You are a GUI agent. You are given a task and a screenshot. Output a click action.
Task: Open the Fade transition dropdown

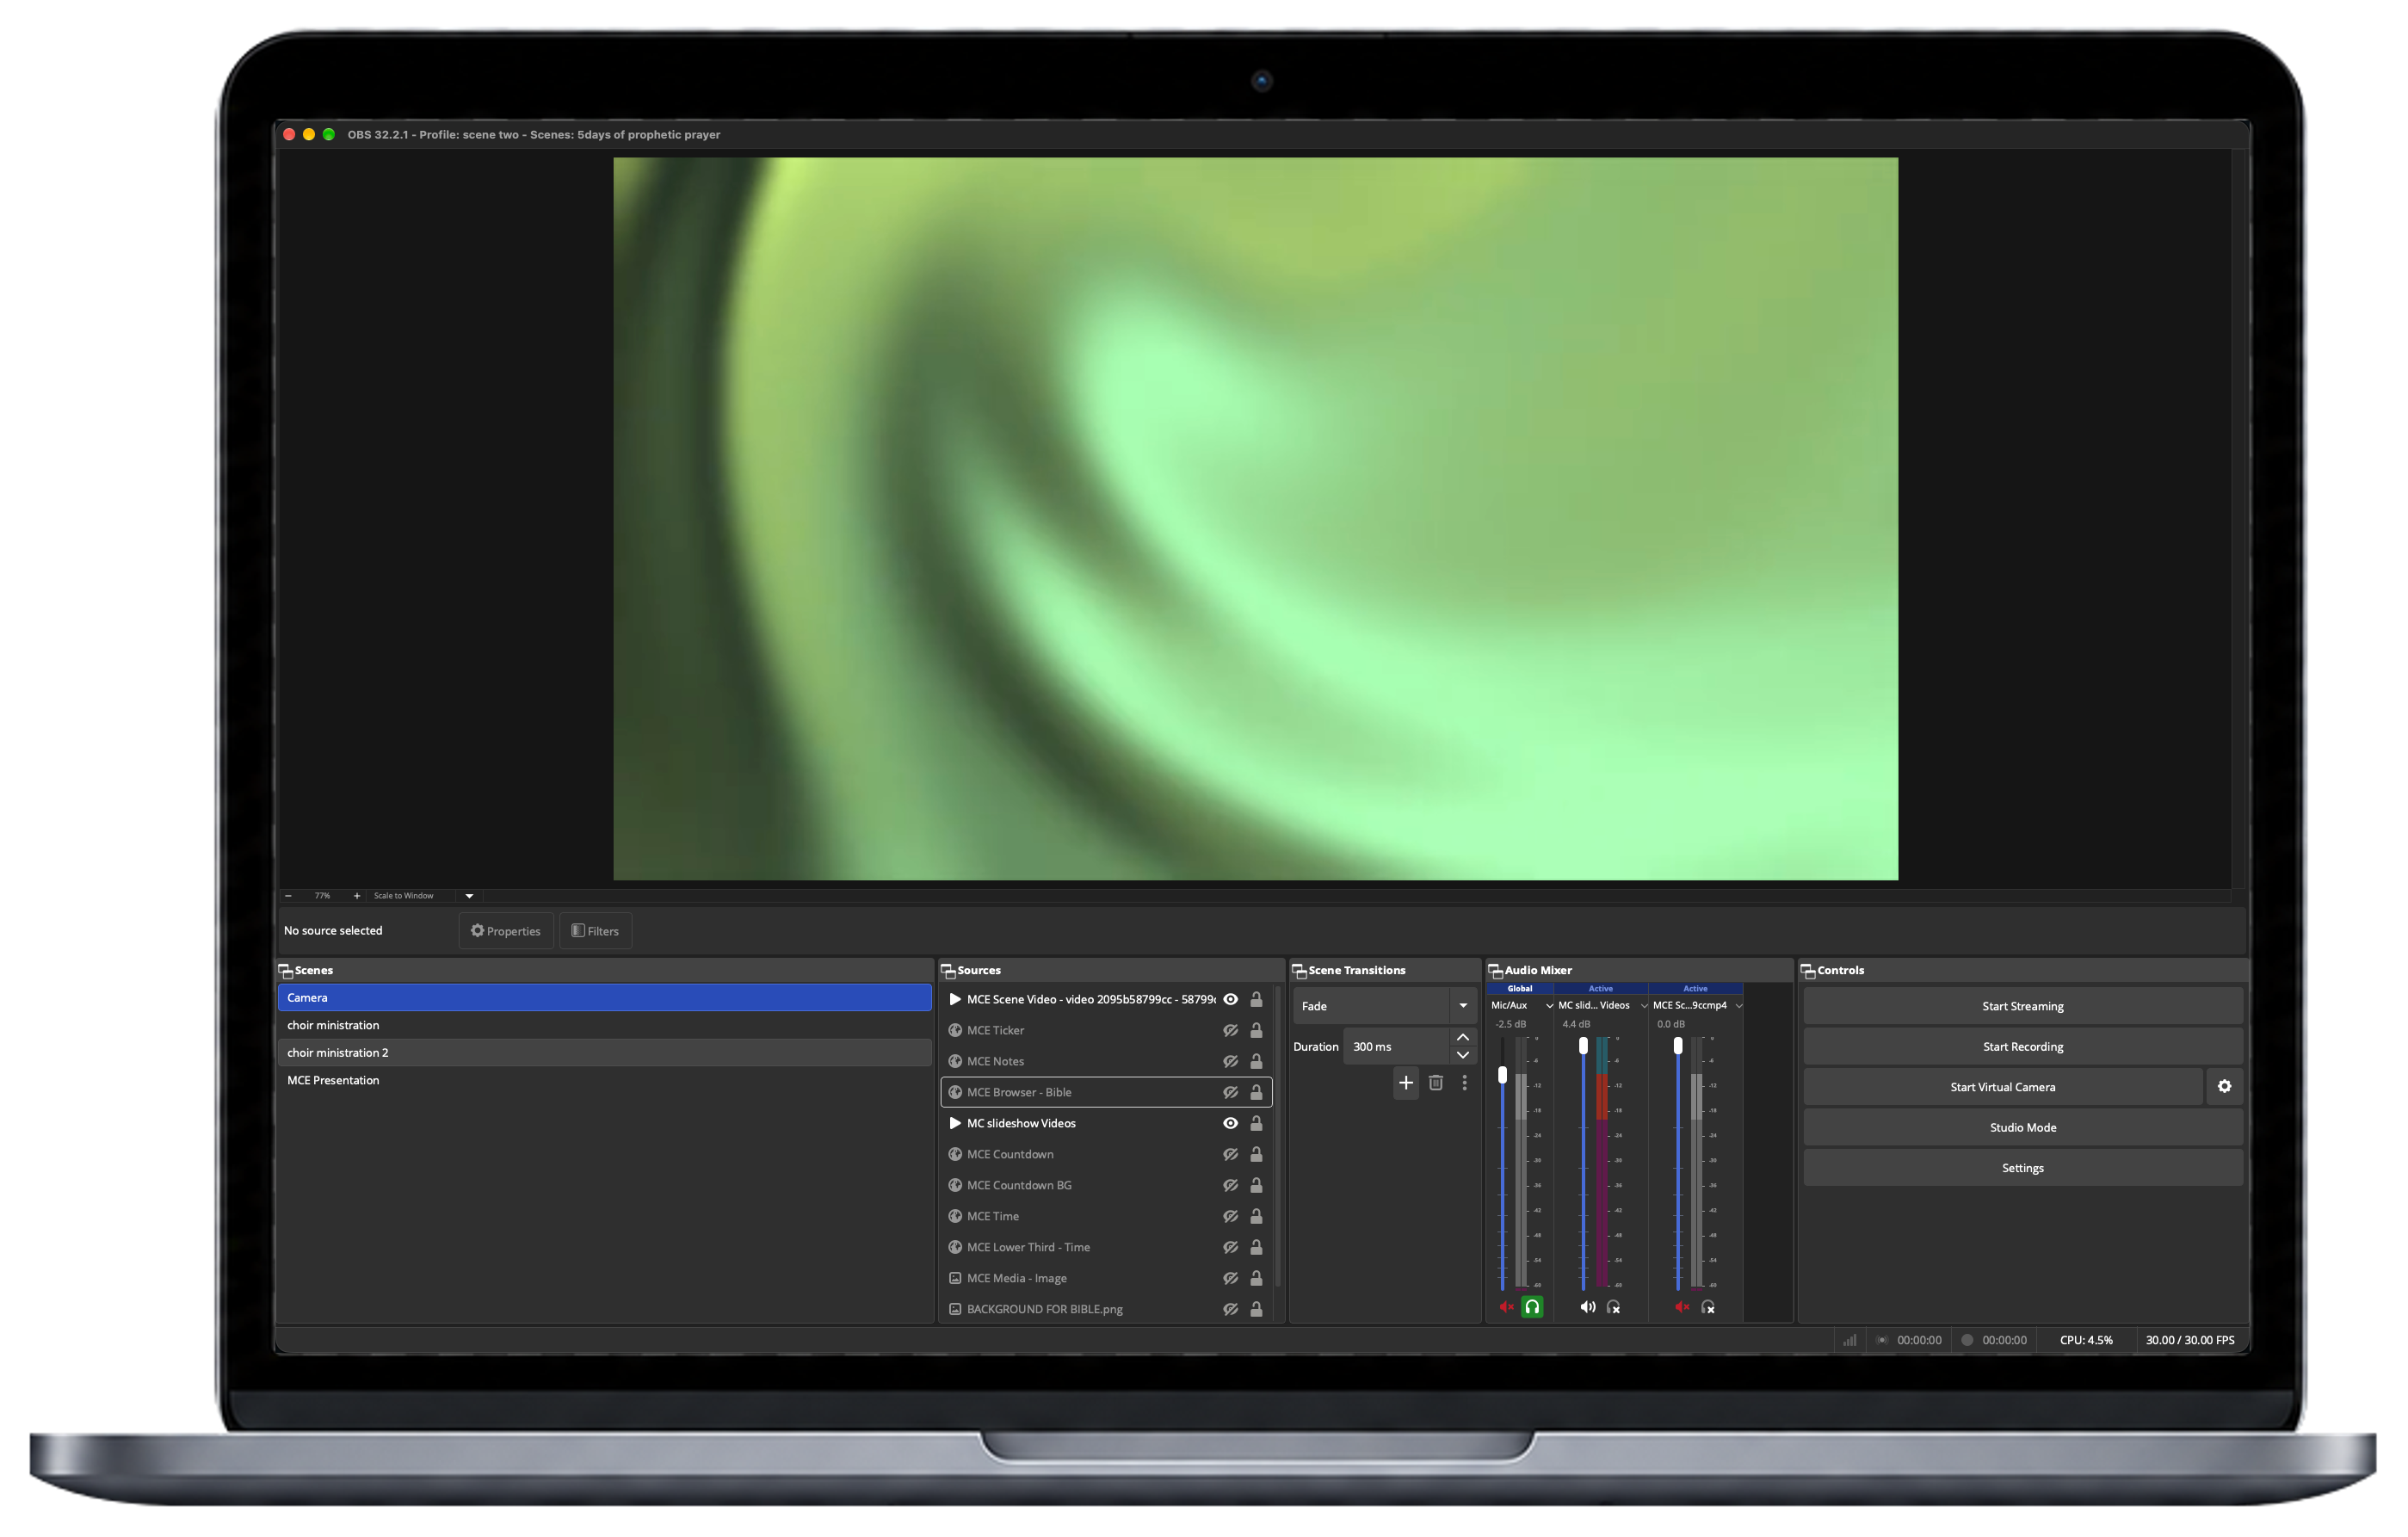click(x=1384, y=1006)
